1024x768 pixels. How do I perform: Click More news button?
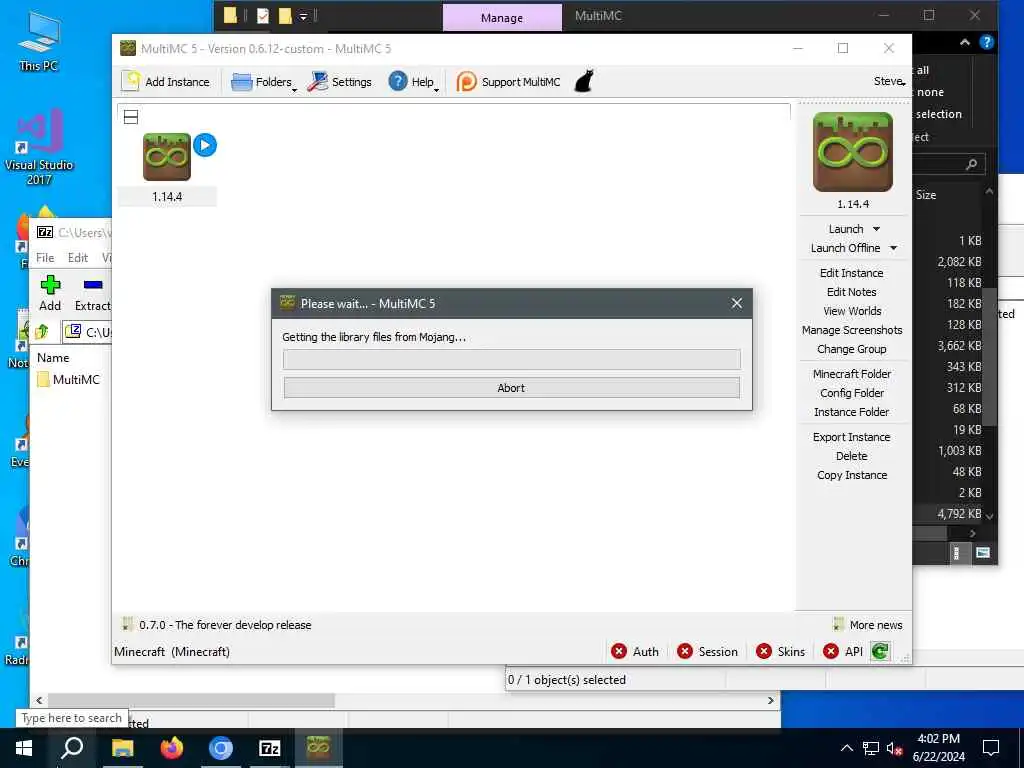pyautogui.click(x=869, y=625)
